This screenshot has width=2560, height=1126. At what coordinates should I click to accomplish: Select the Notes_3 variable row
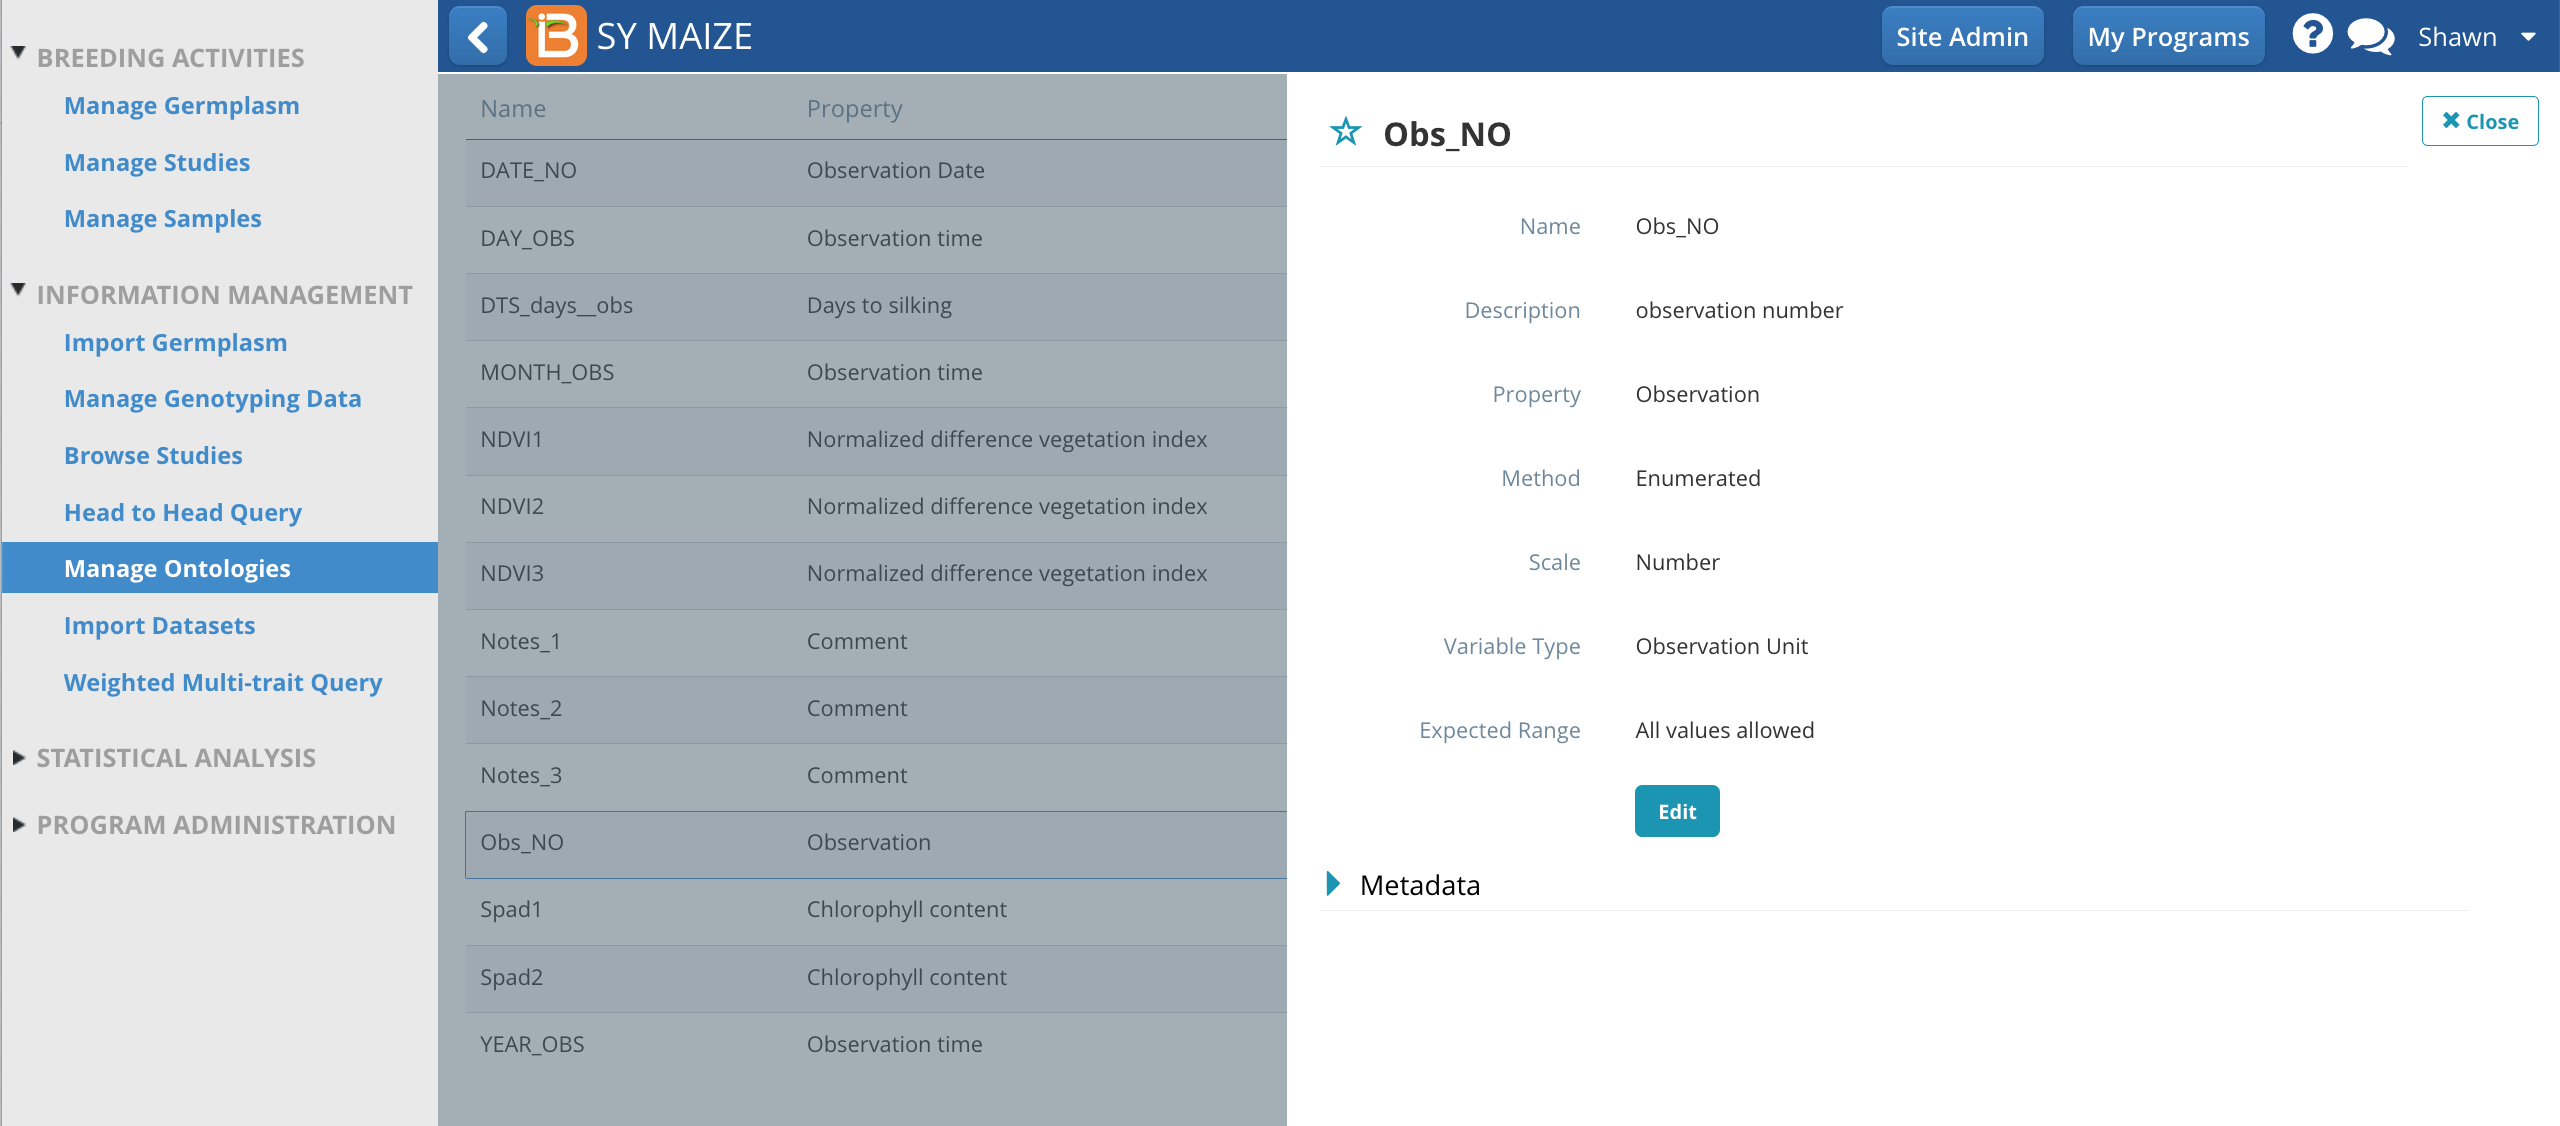tap(876, 776)
